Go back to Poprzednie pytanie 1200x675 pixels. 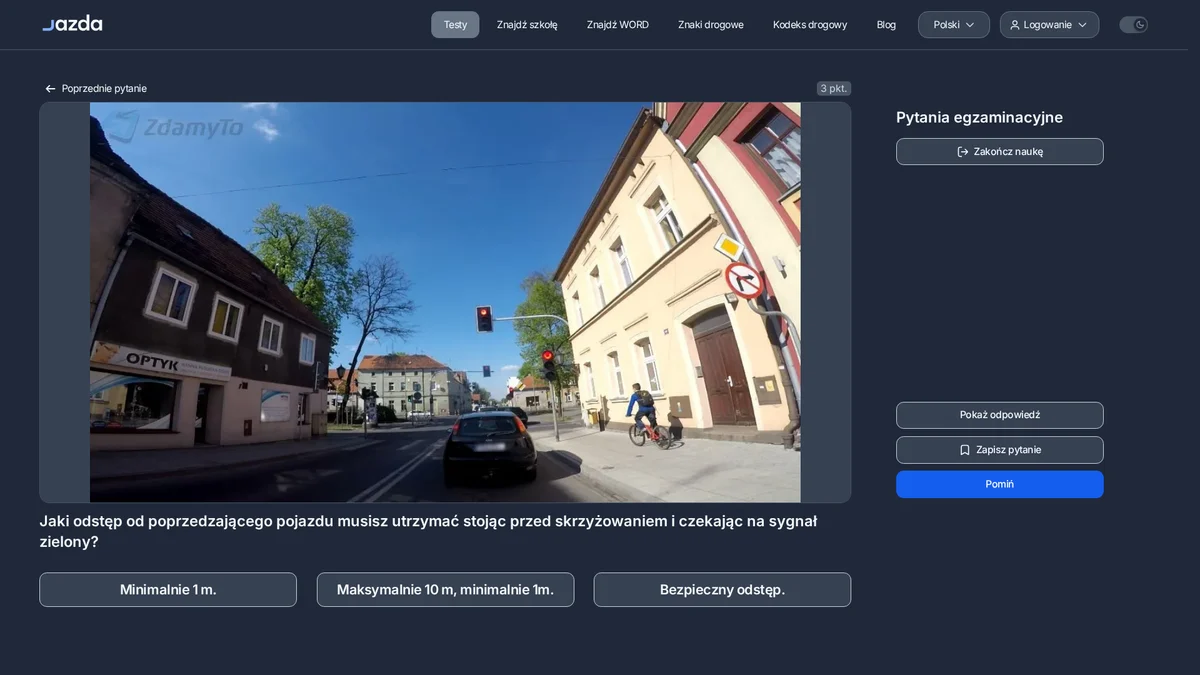(x=96, y=89)
